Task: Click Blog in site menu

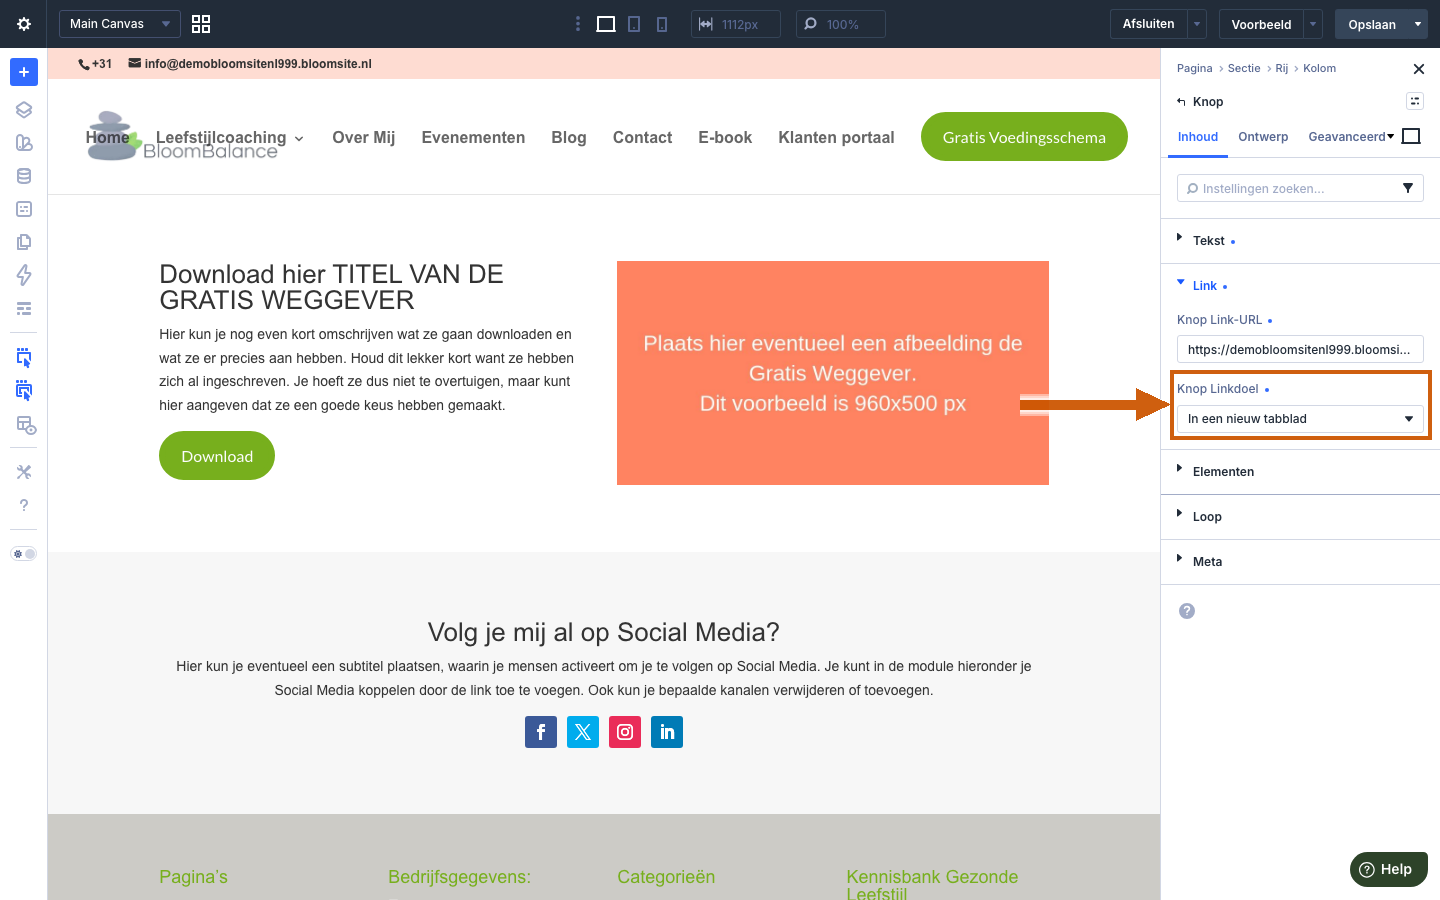Action: click(x=569, y=138)
